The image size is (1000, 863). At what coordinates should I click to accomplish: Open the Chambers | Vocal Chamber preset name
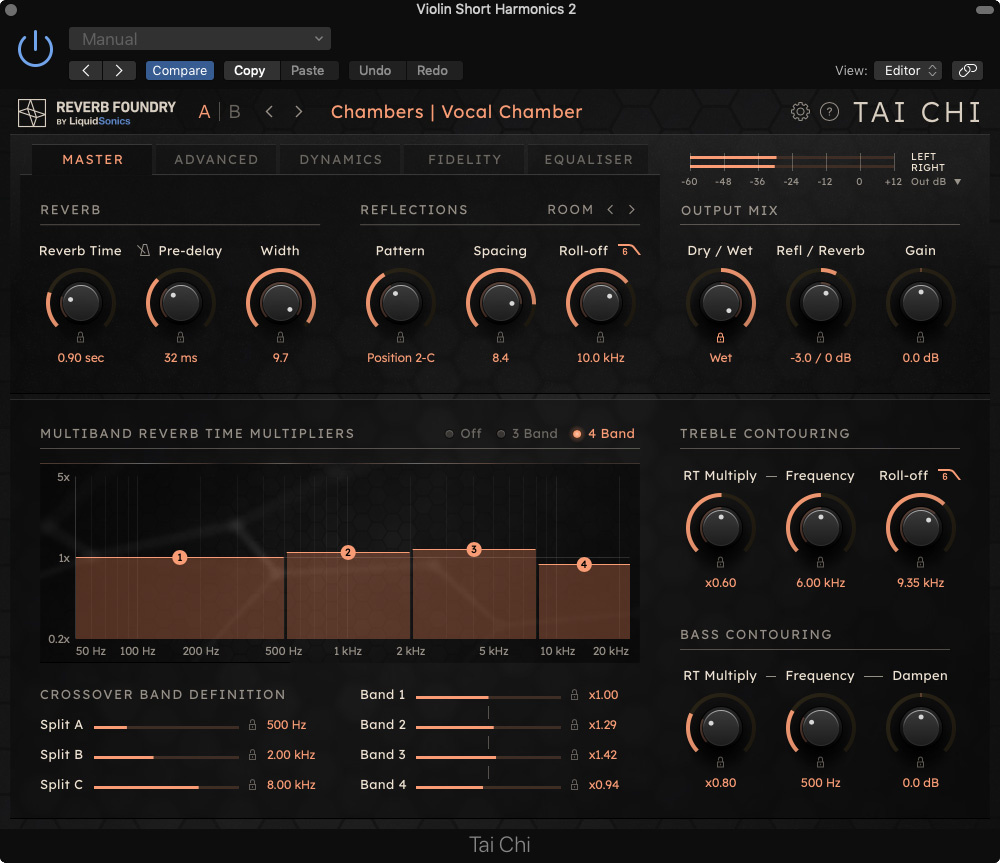(x=457, y=112)
